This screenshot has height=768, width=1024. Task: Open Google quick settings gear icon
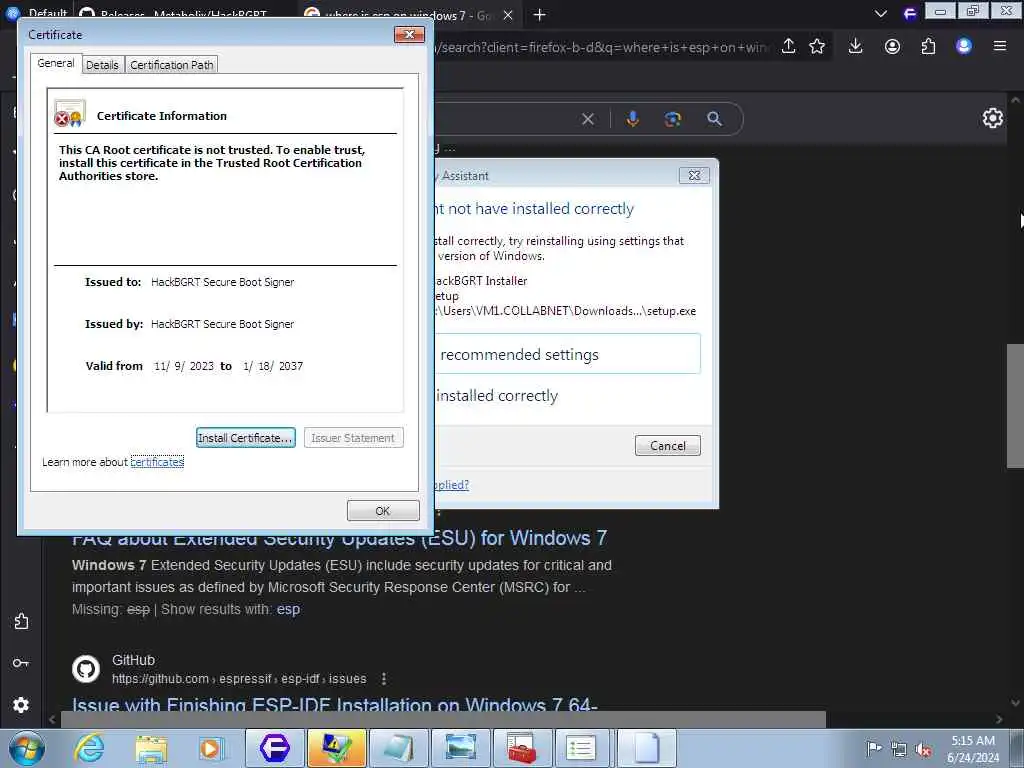(x=993, y=118)
